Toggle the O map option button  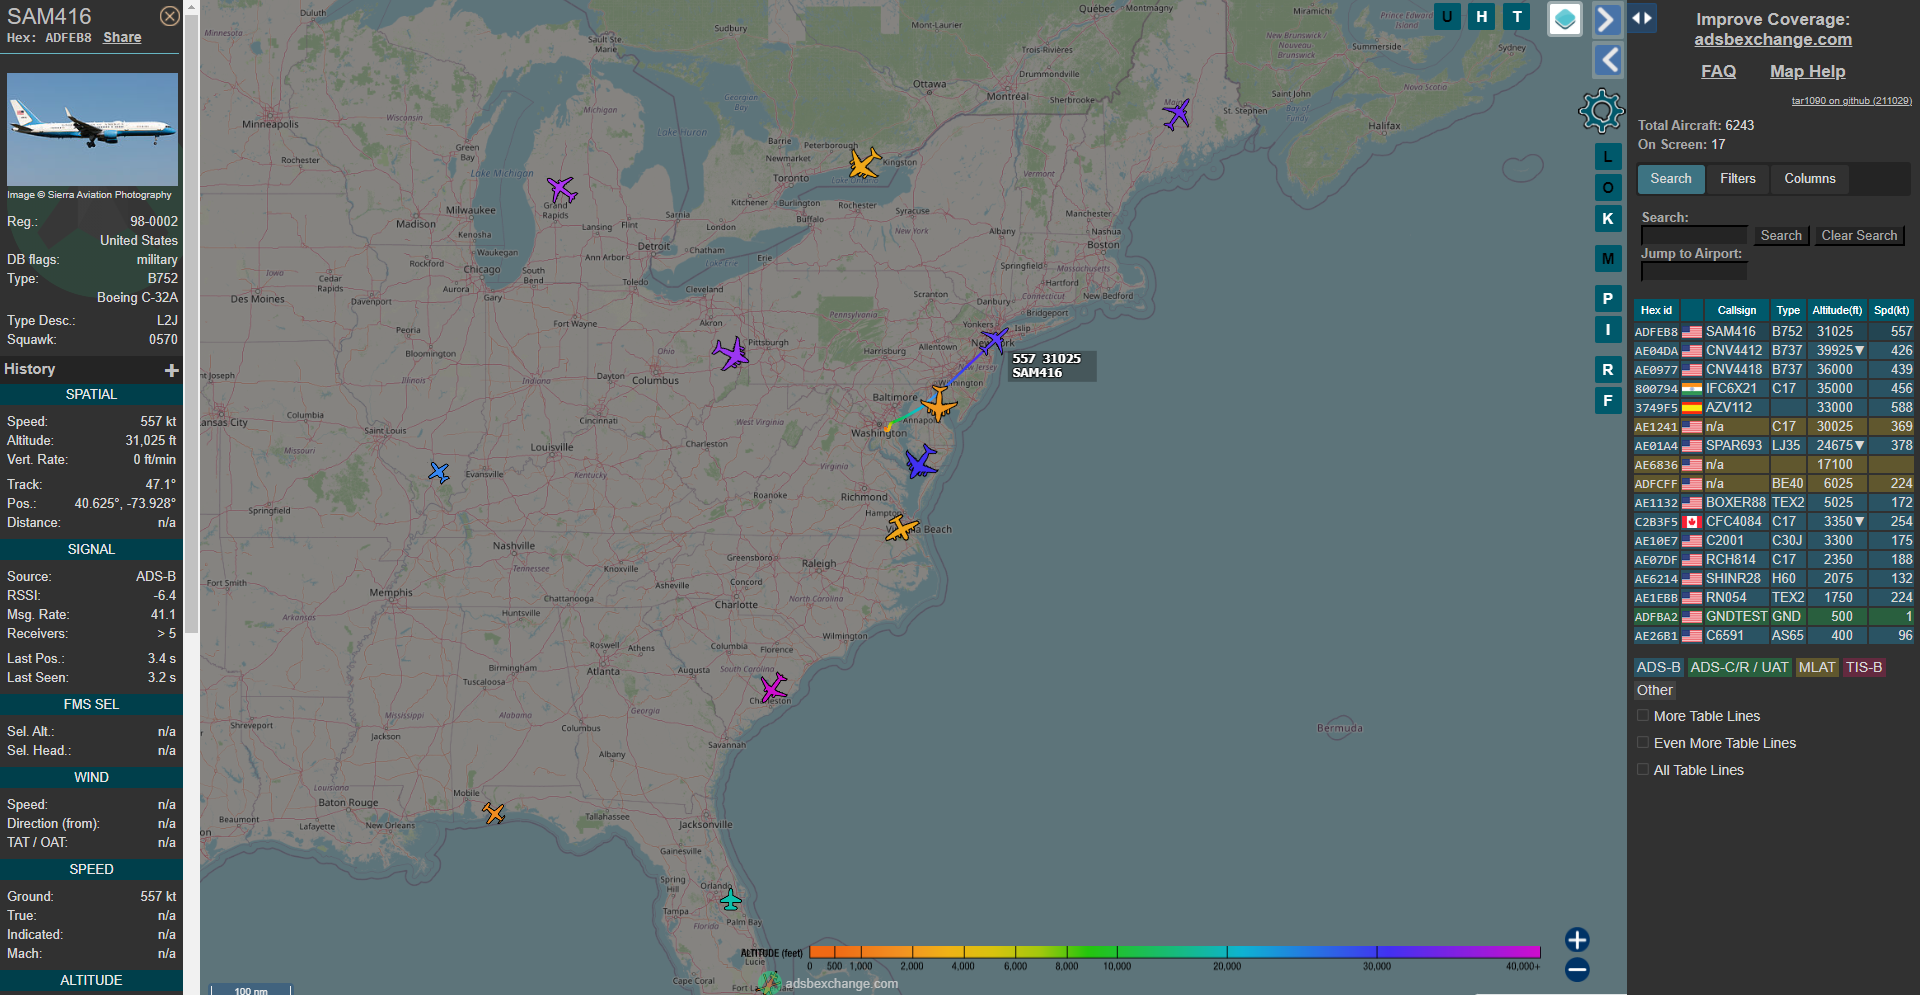(x=1608, y=188)
